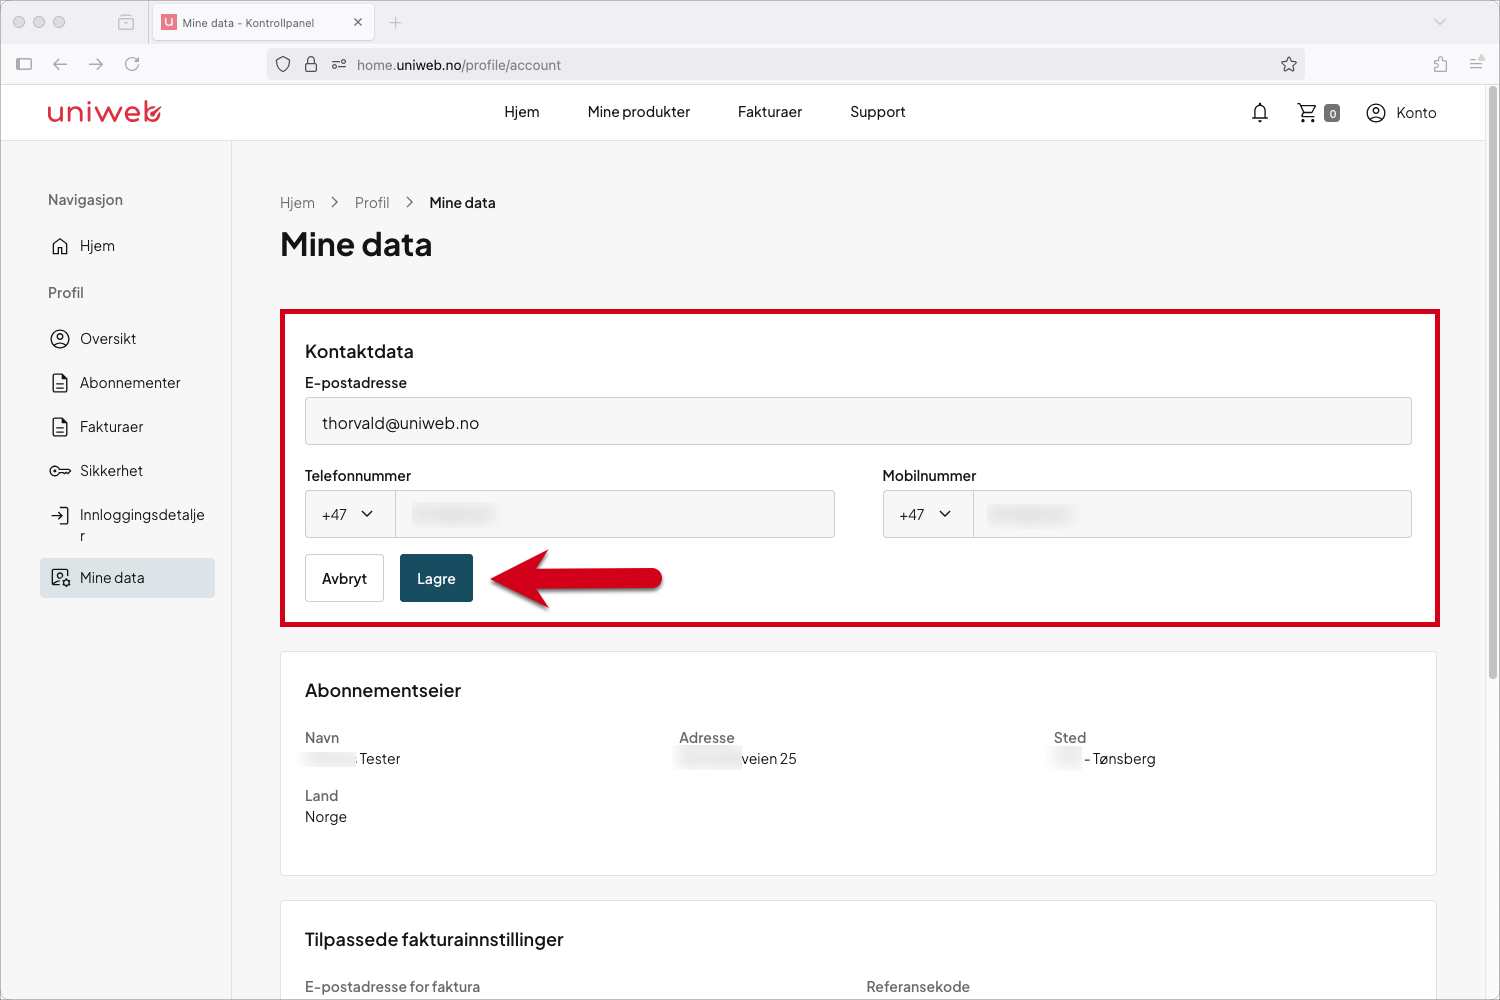Open Mobilnummer country code dropdown
The image size is (1500, 1000).
928,514
